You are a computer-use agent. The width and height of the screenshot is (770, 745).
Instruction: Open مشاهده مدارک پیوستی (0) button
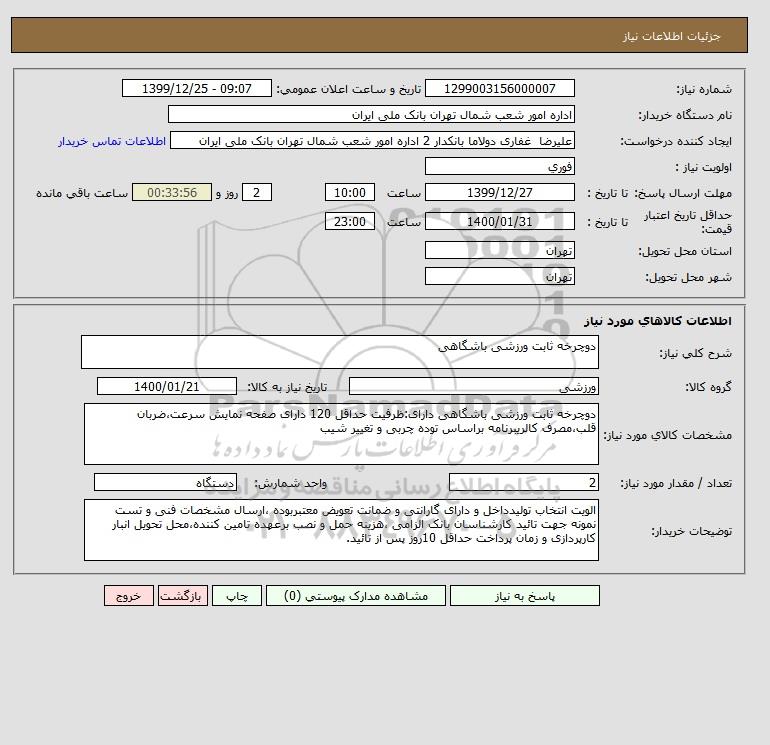point(356,596)
